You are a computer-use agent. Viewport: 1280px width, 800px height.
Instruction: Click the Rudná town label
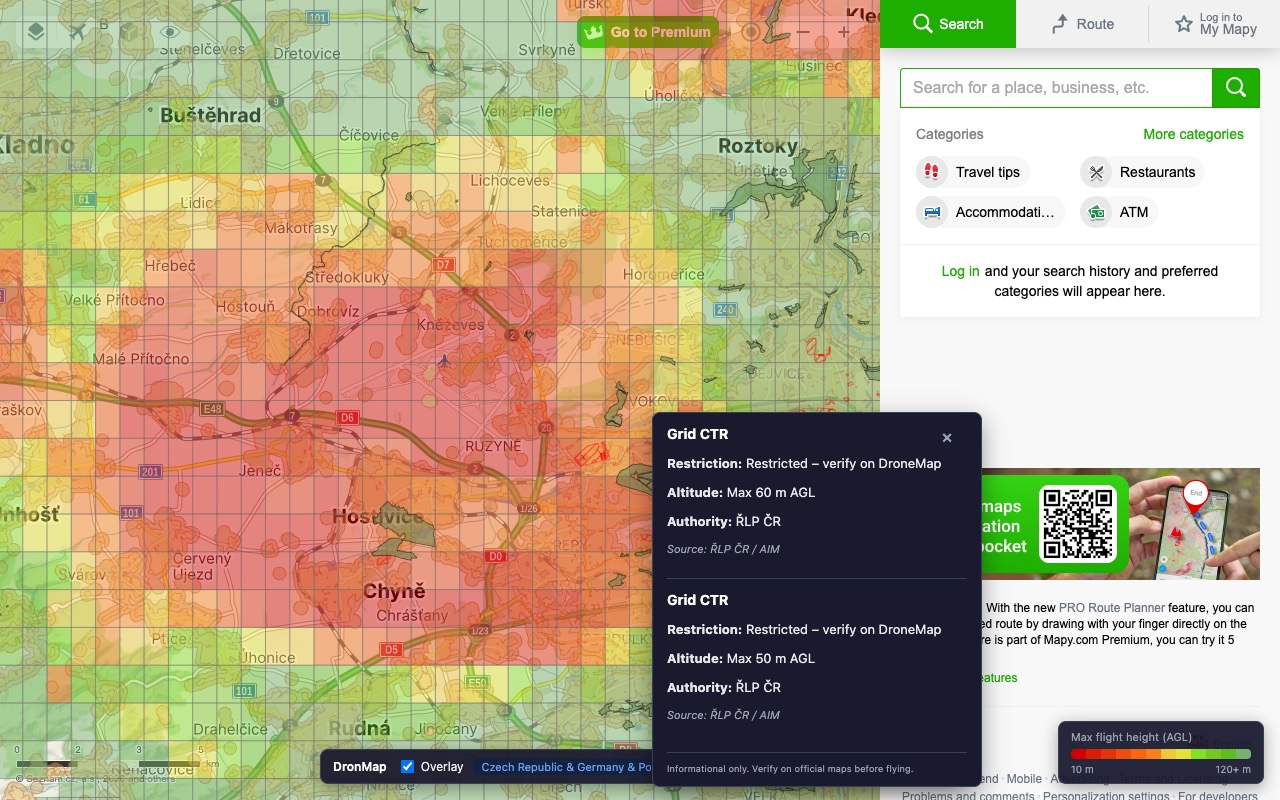(358, 727)
